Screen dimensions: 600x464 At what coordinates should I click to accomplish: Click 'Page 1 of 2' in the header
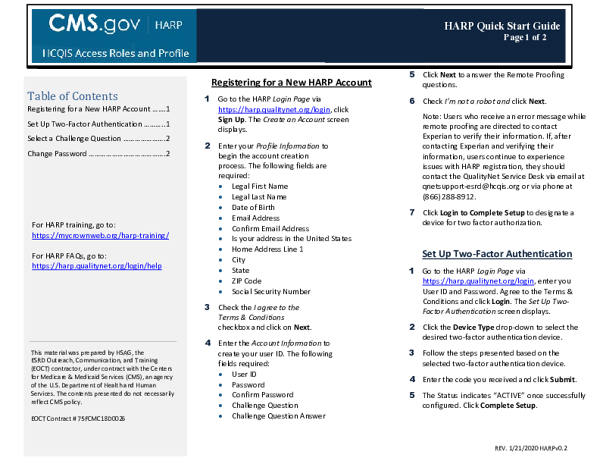tap(525, 37)
